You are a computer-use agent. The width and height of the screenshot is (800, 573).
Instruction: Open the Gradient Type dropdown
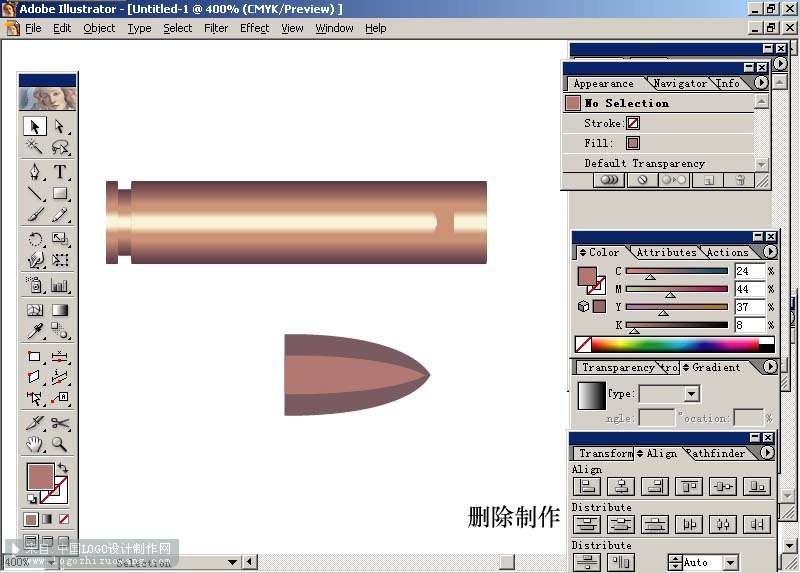click(692, 393)
